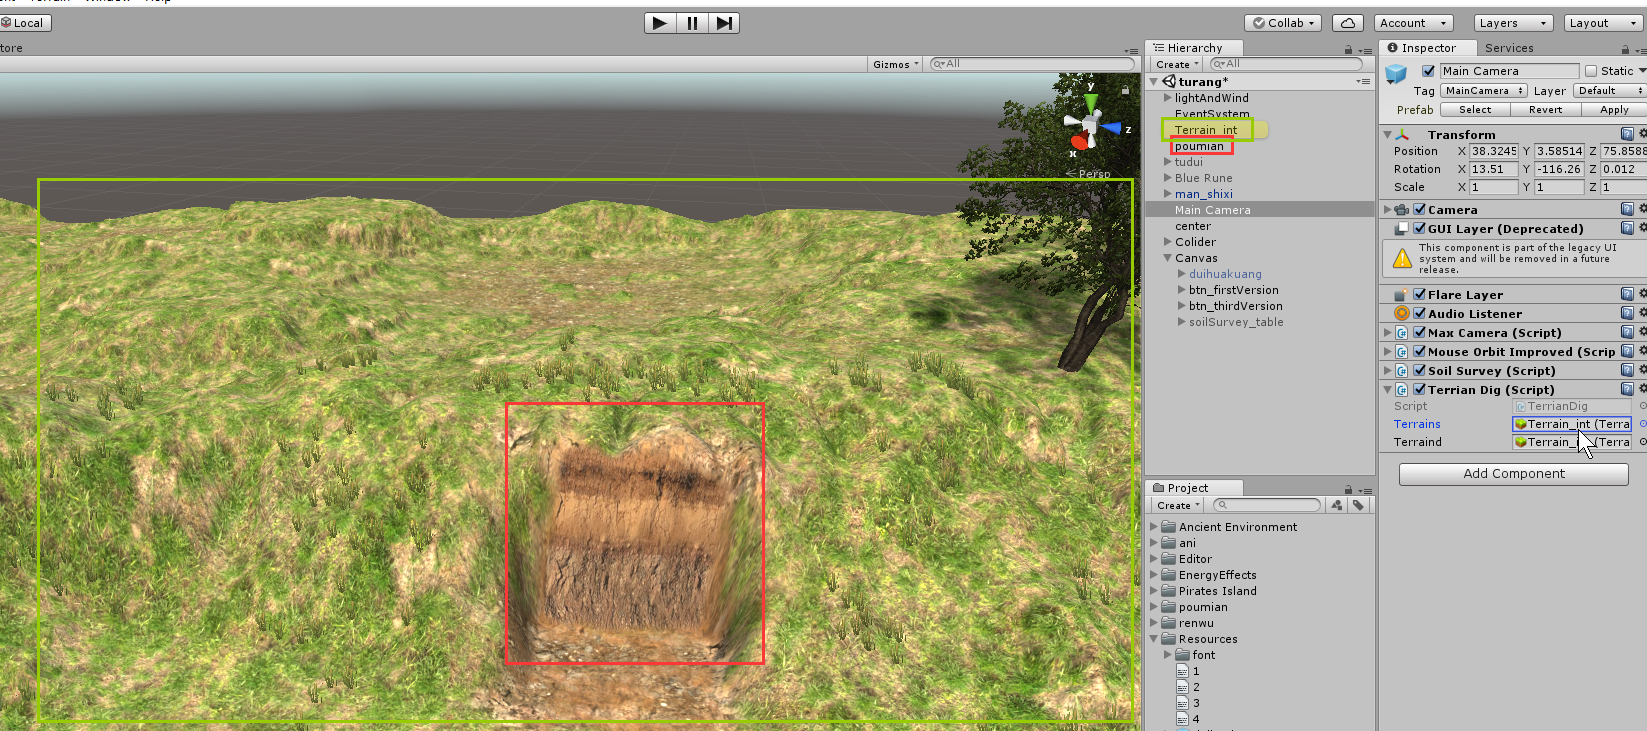Open the Audio Listener help icon
The height and width of the screenshot is (731, 1647).
[1627, 313]
